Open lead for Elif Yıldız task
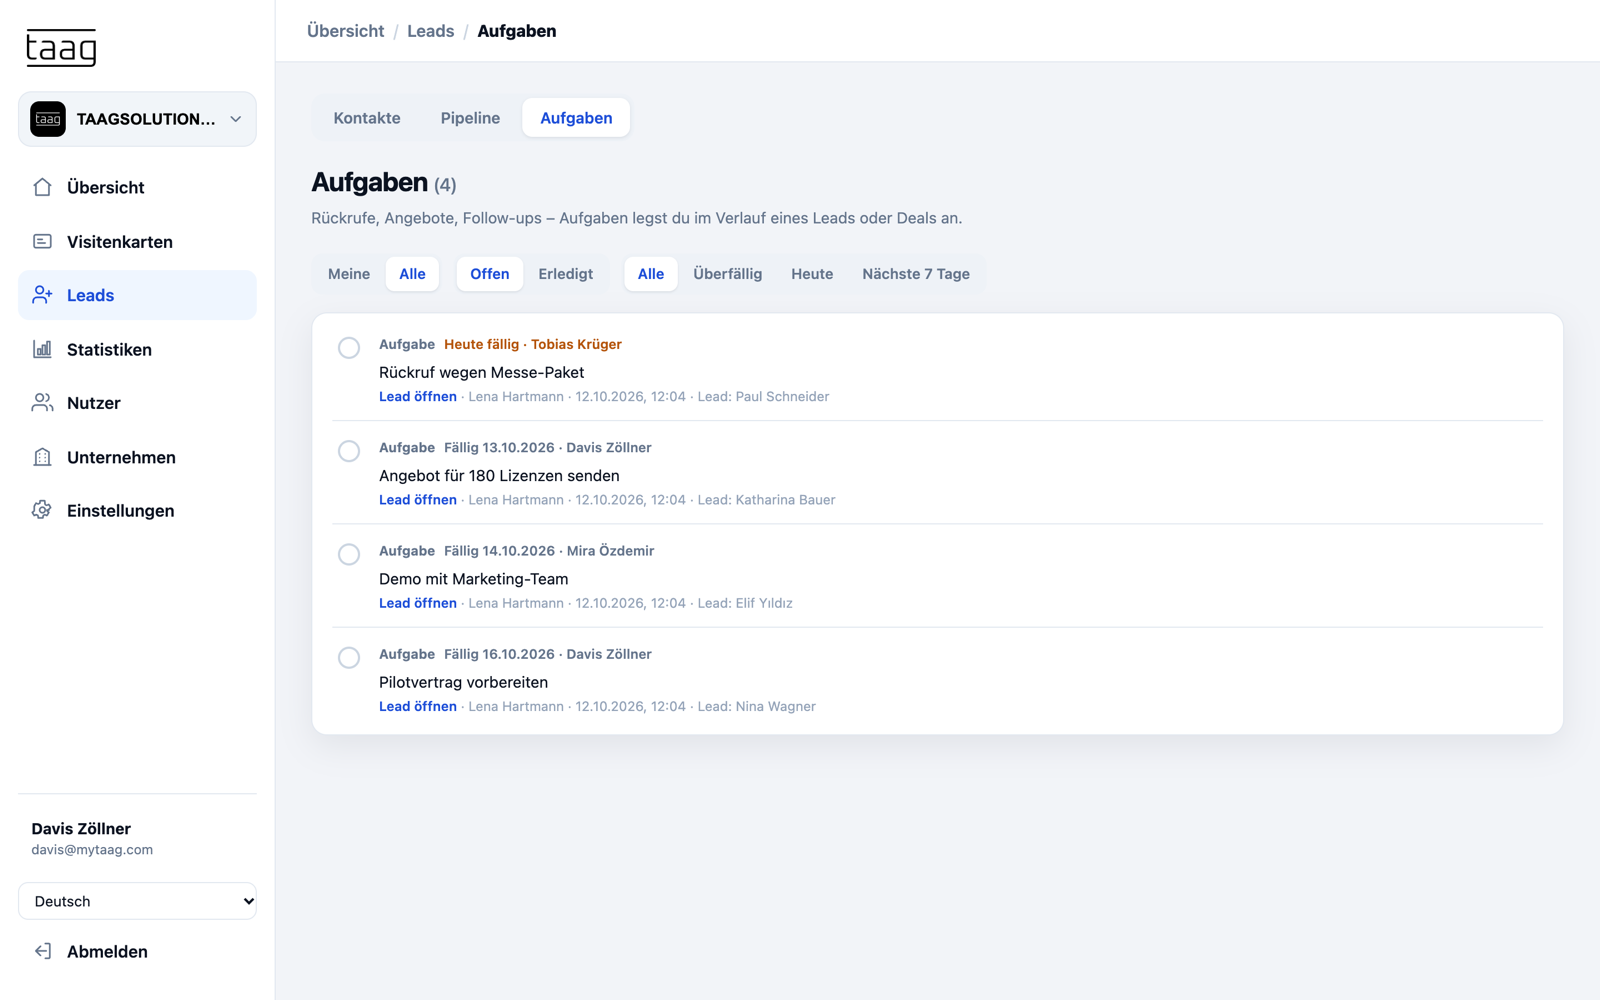 [418, 603]
